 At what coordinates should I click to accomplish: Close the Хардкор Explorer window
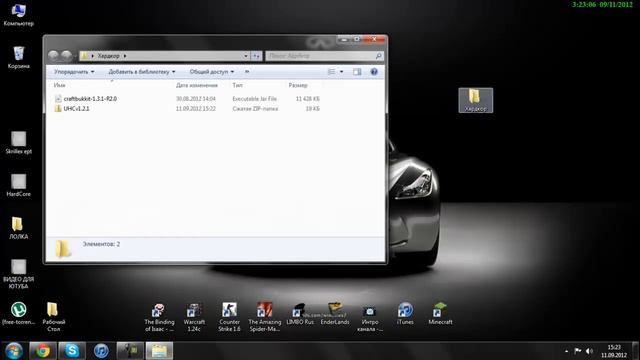point(374,40)
